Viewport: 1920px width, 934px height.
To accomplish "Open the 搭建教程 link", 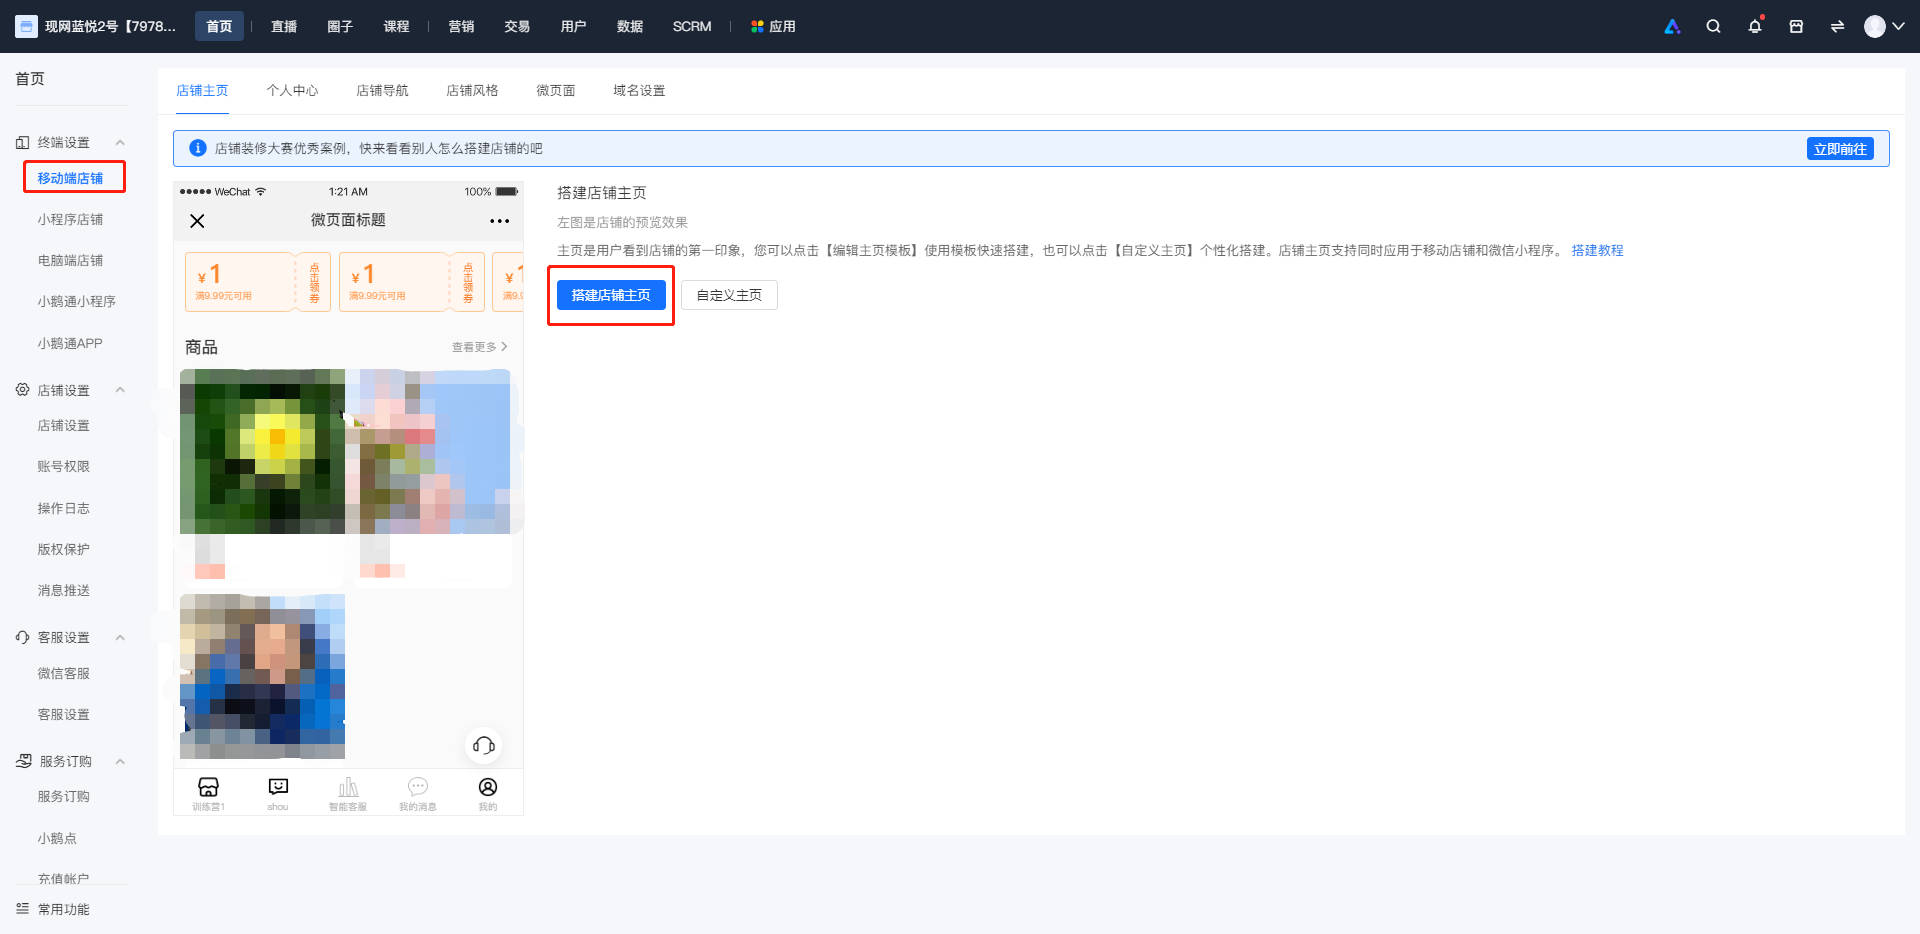I will click(x=1597, y=251).
